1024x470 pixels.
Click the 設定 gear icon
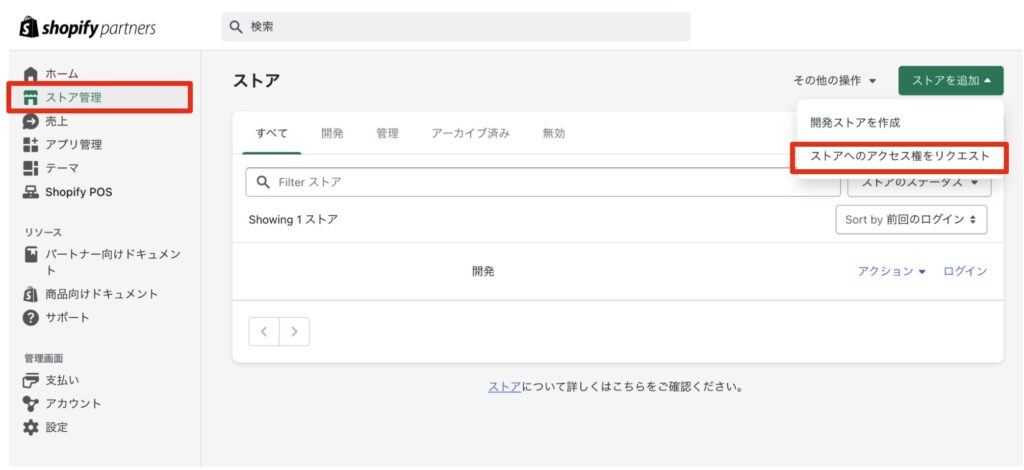pyautogui.click(x=31, y=428)
